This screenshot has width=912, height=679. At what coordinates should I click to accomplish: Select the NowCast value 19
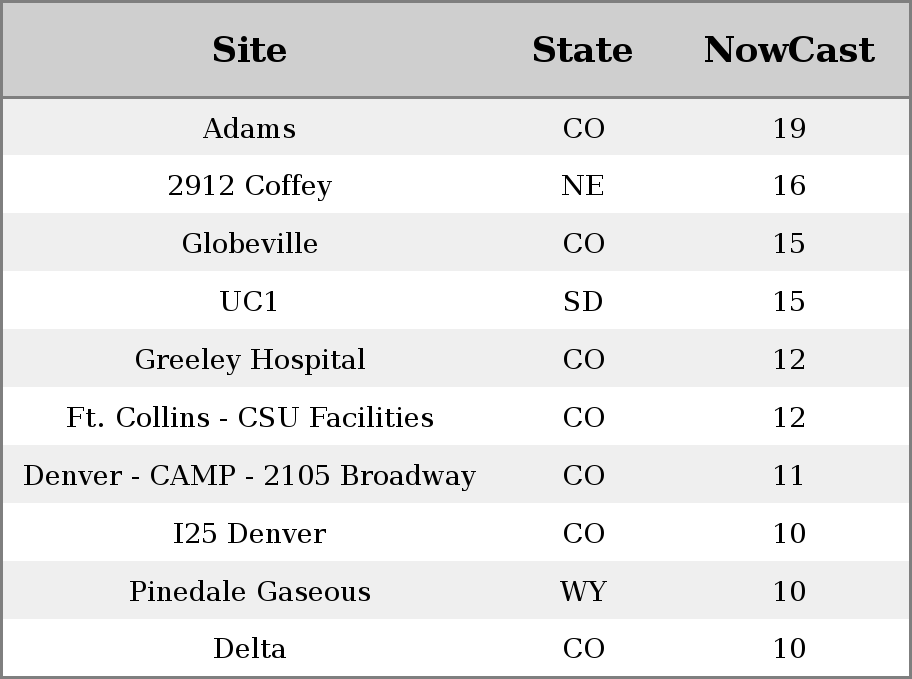[789, 128]
